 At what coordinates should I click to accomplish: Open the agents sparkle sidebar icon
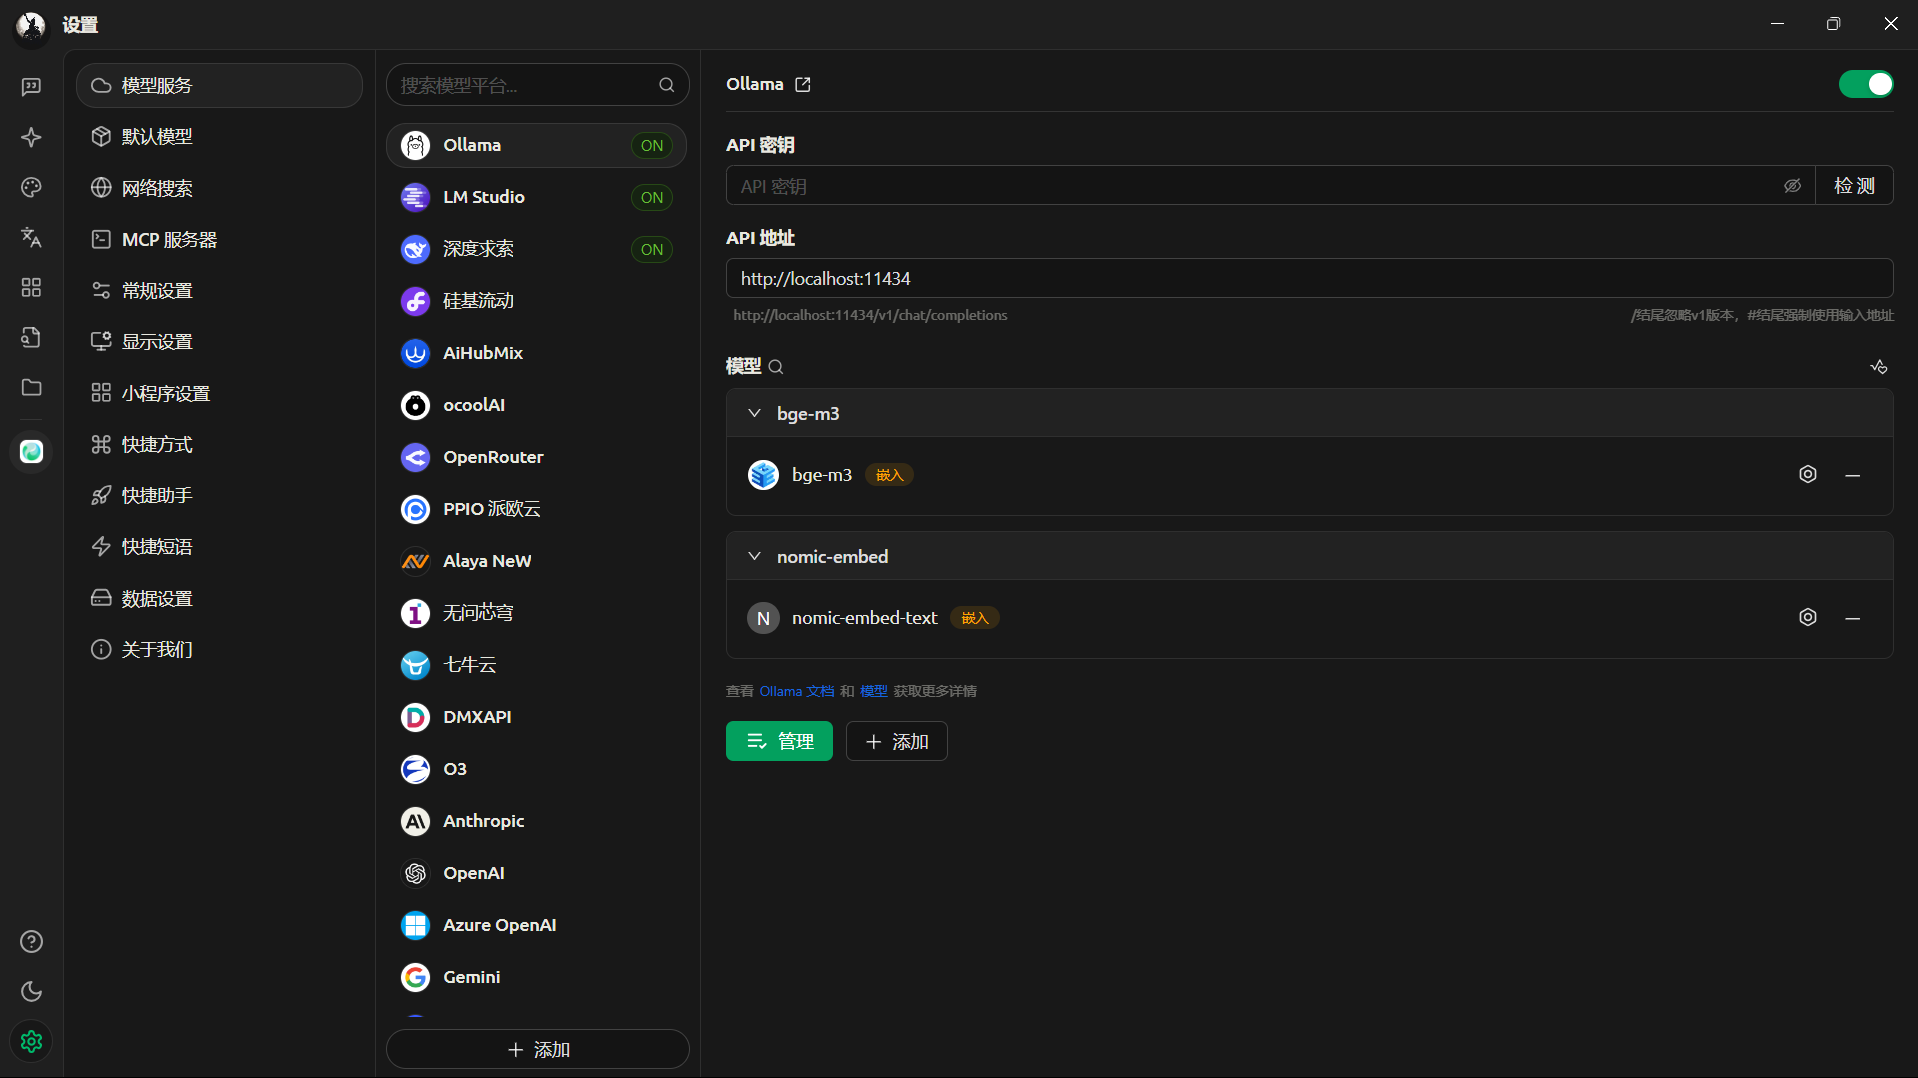tap(31, 137)
